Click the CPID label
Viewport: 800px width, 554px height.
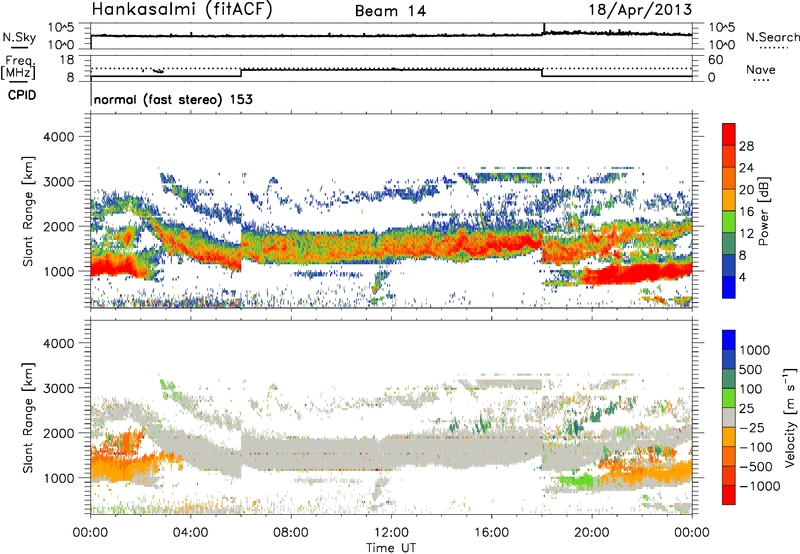[x=22, y=95]
